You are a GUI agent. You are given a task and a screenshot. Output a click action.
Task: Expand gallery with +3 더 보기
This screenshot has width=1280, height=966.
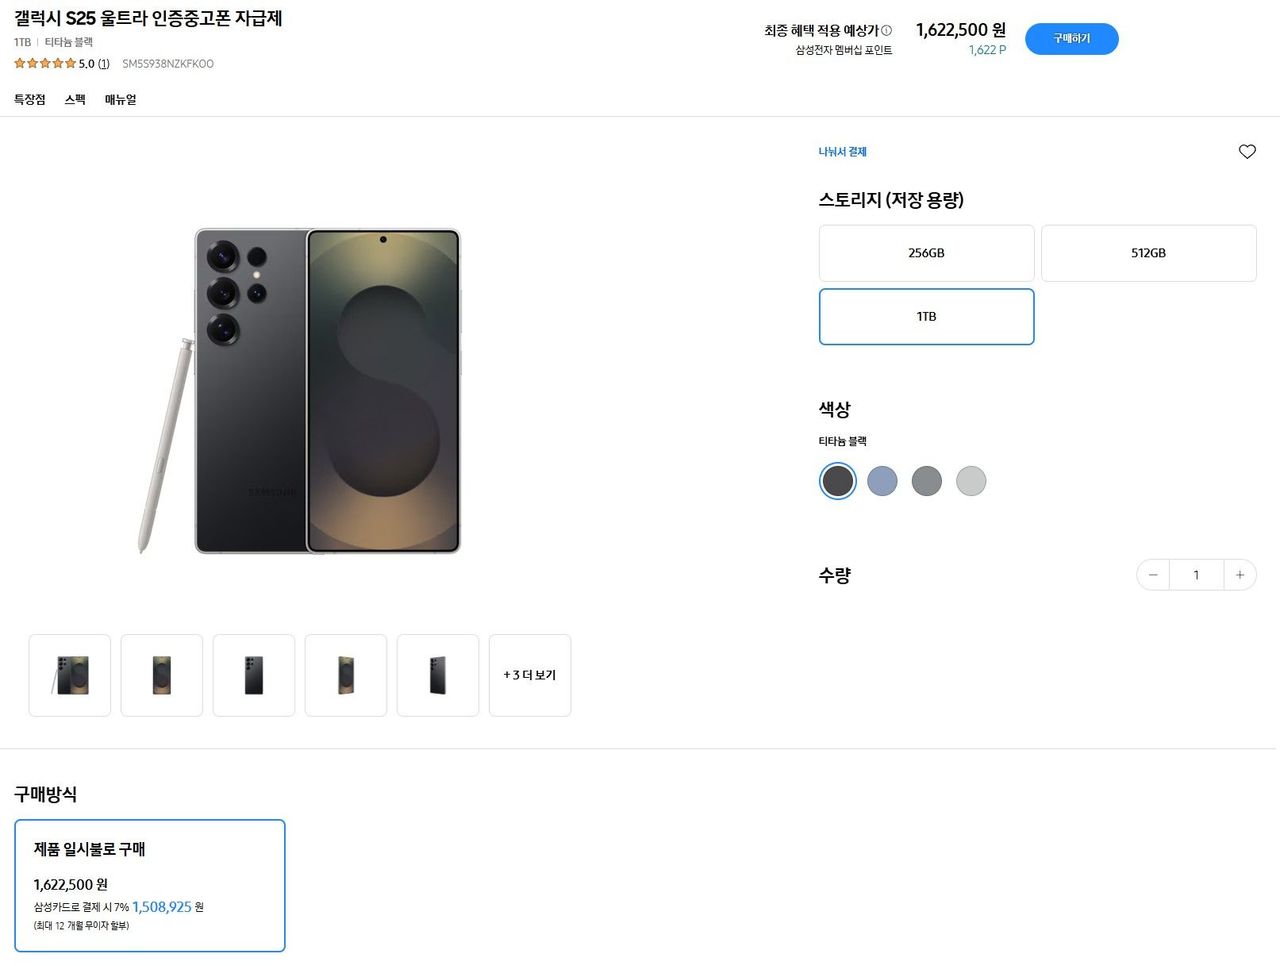click(530, 675)
